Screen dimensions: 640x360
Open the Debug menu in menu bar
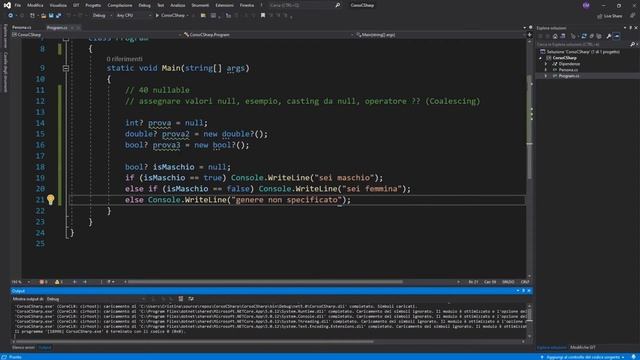[144, 5]
